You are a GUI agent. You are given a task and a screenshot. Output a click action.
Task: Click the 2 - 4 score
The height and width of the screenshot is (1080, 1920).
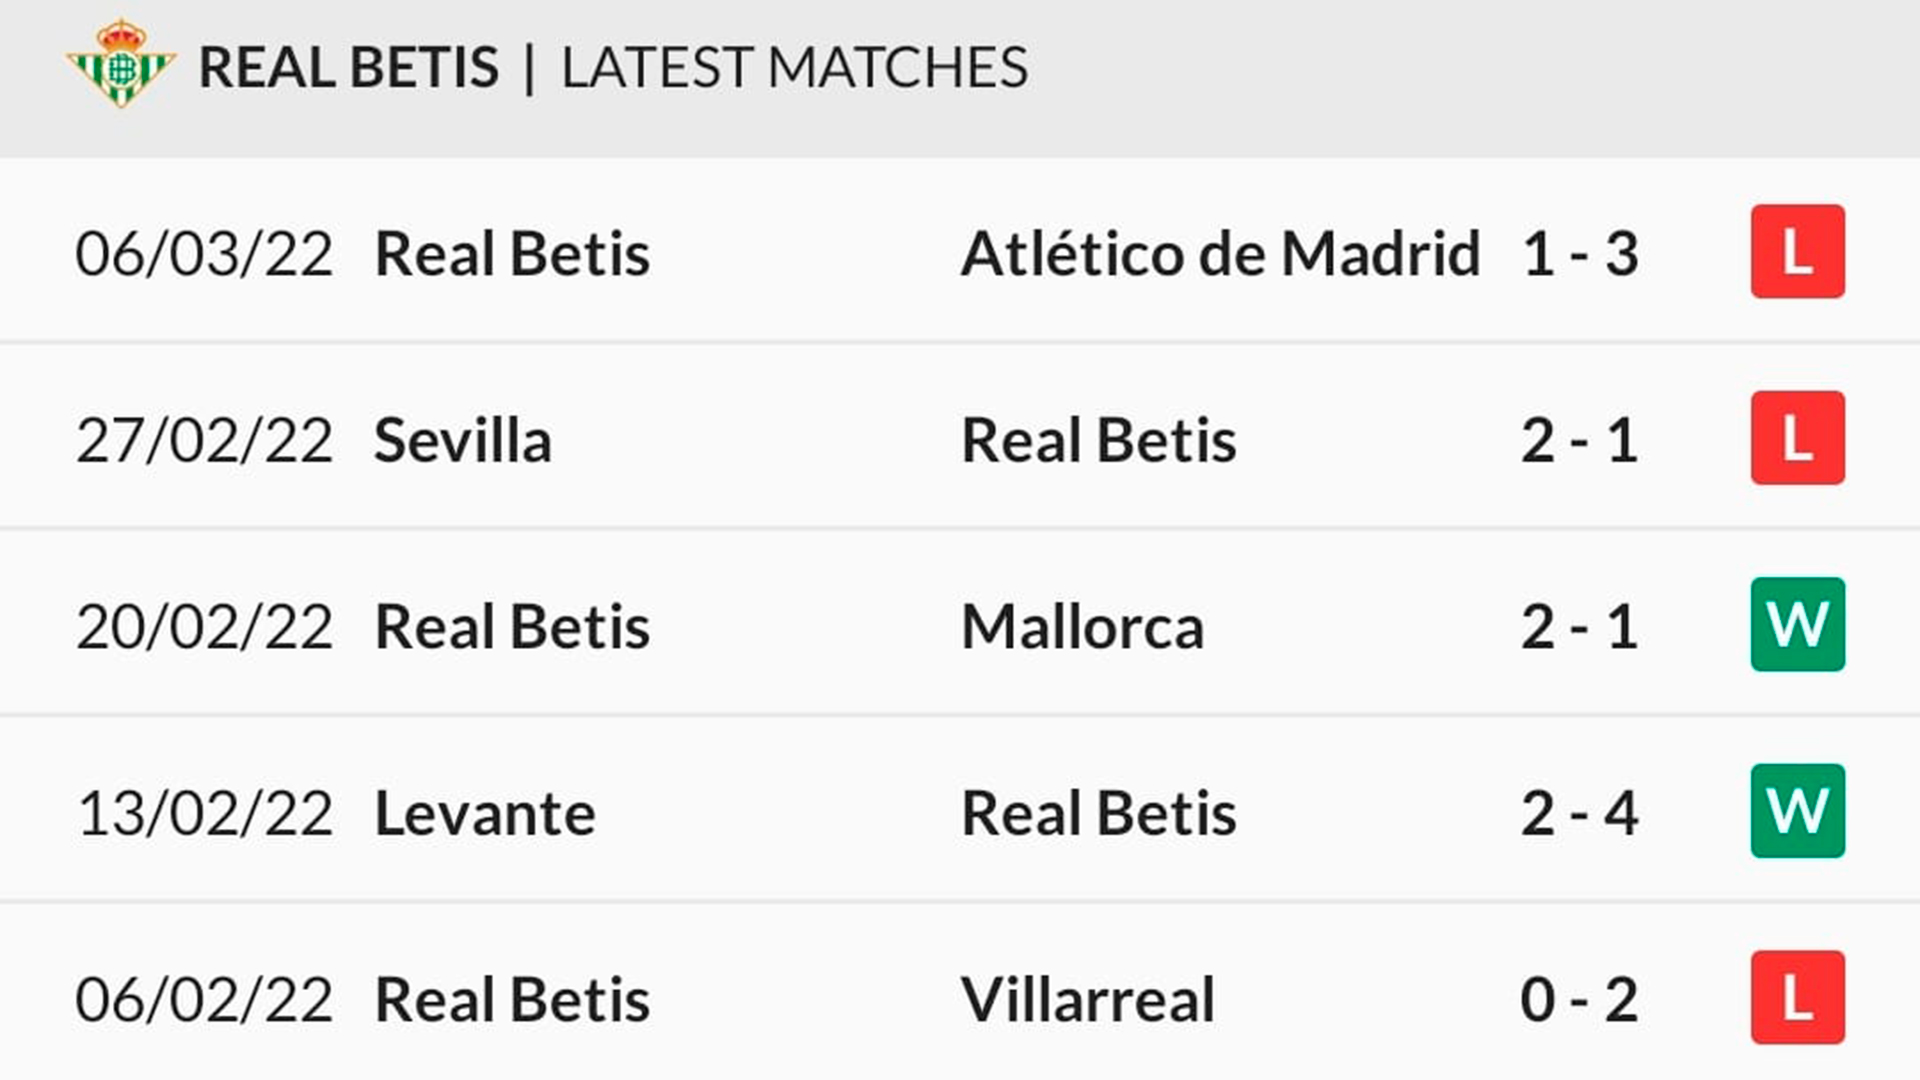[x=1580, y=813]
